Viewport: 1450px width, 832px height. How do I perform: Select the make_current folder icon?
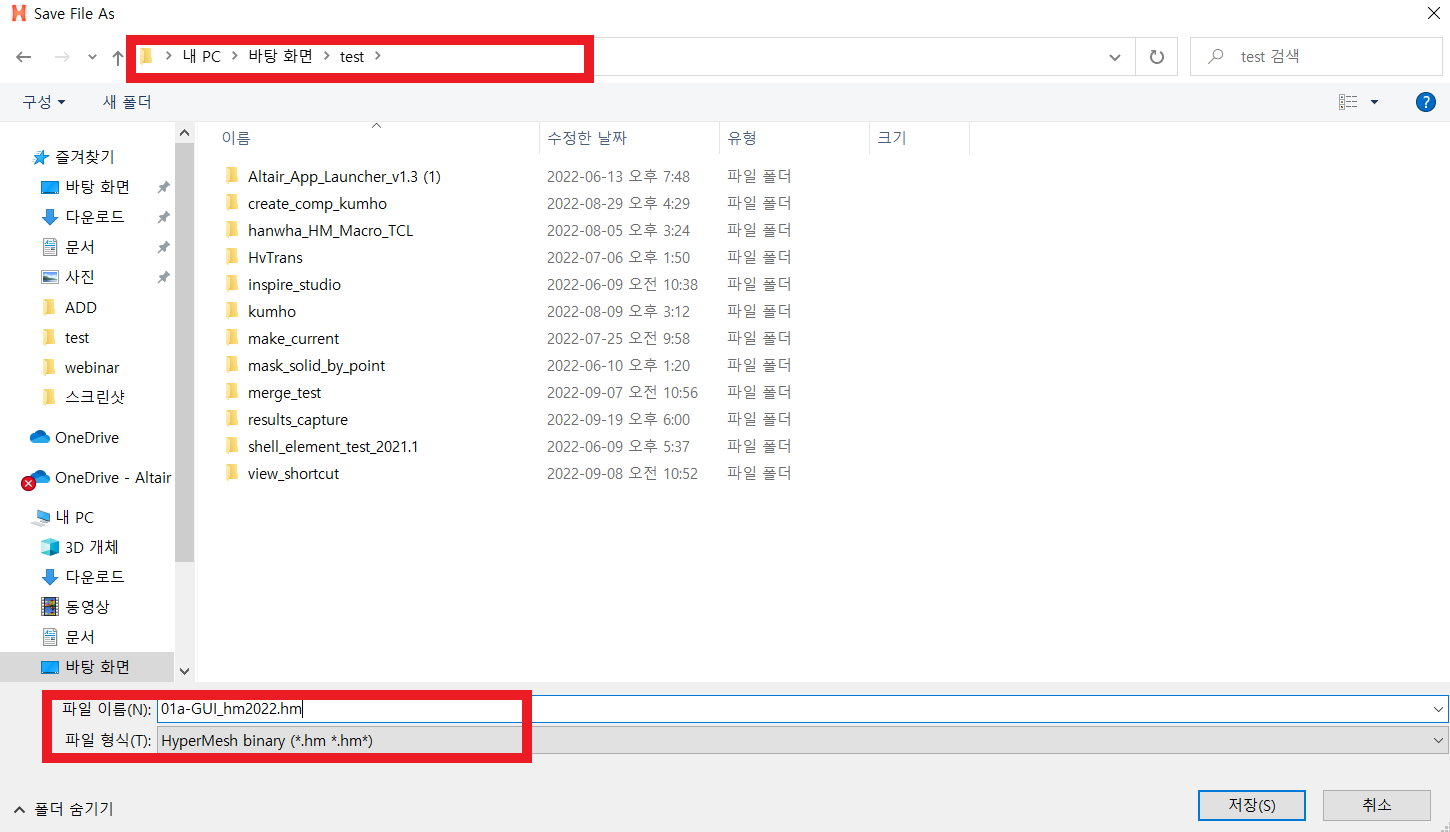232,338
